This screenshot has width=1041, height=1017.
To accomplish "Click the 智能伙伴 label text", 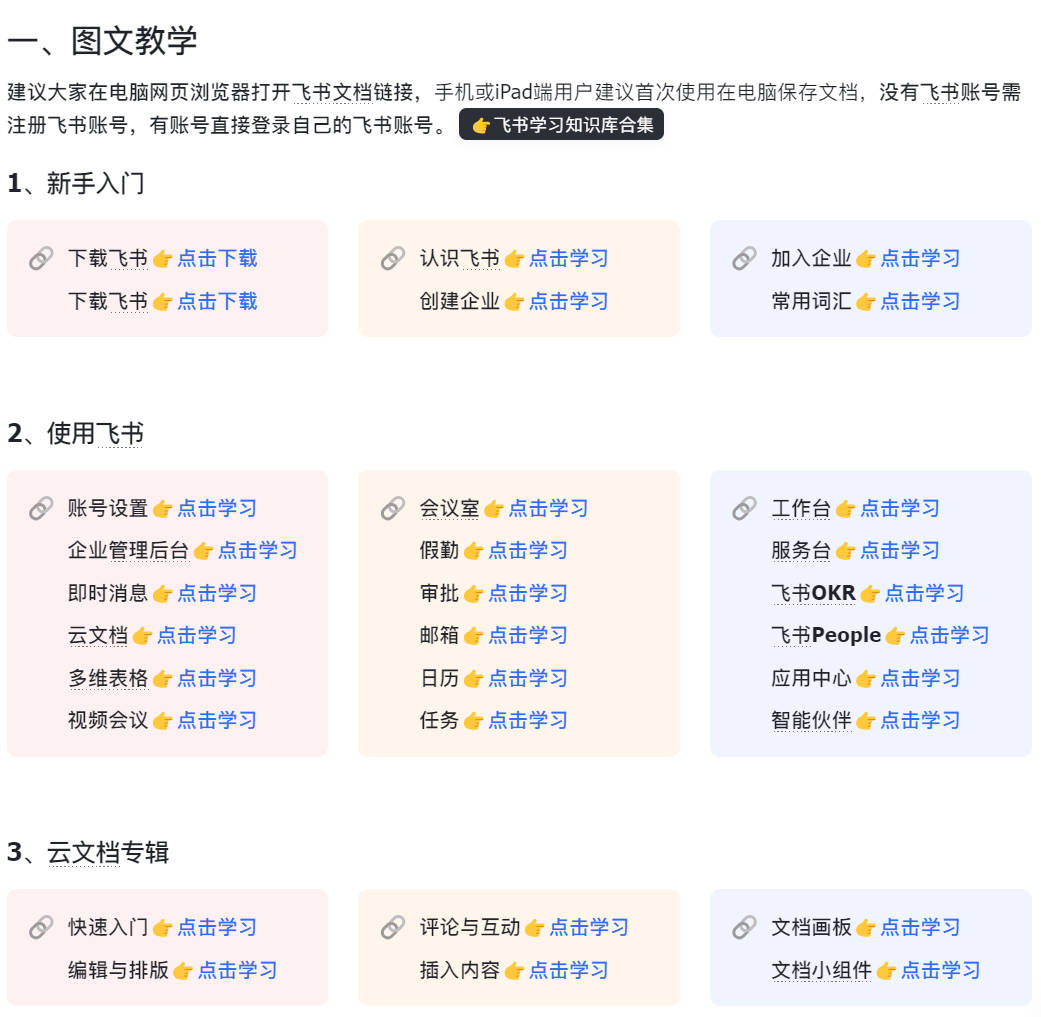I will point(811,720).
